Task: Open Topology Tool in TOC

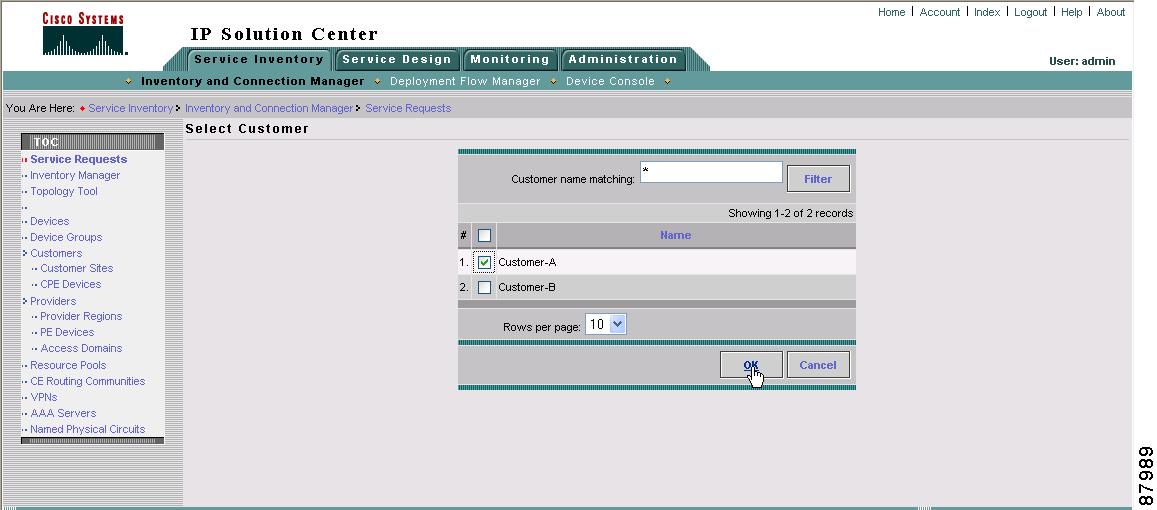Action: click(63, 191)
